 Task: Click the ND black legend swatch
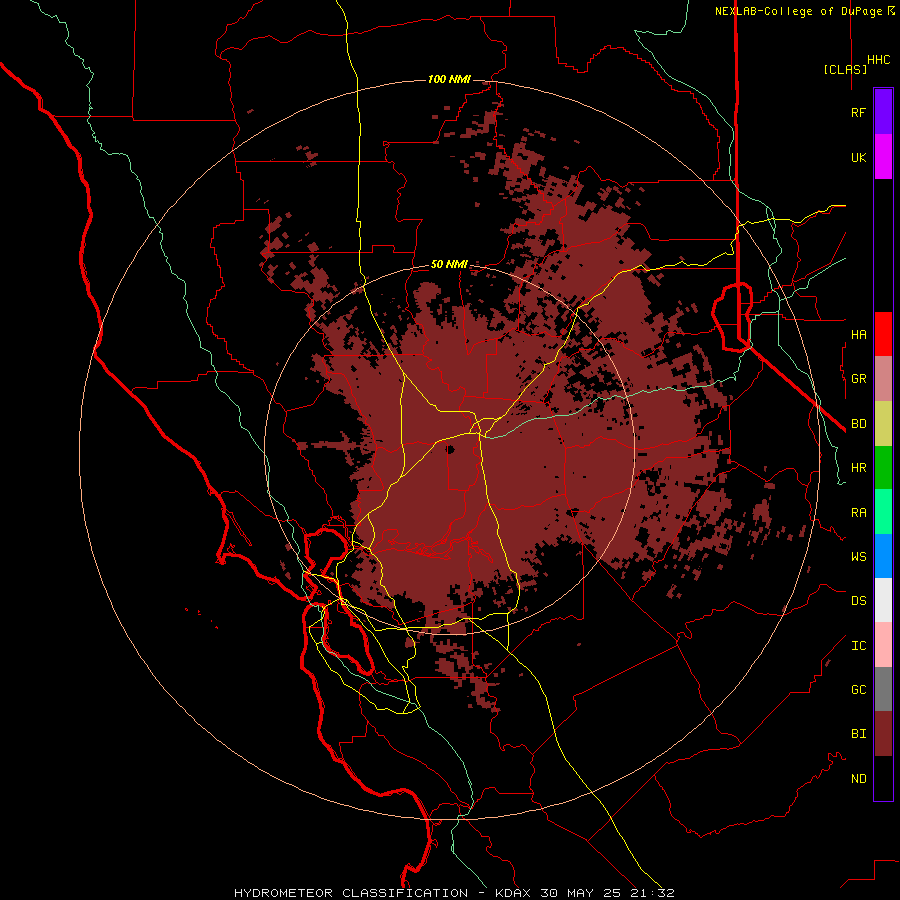click(883, 778)
